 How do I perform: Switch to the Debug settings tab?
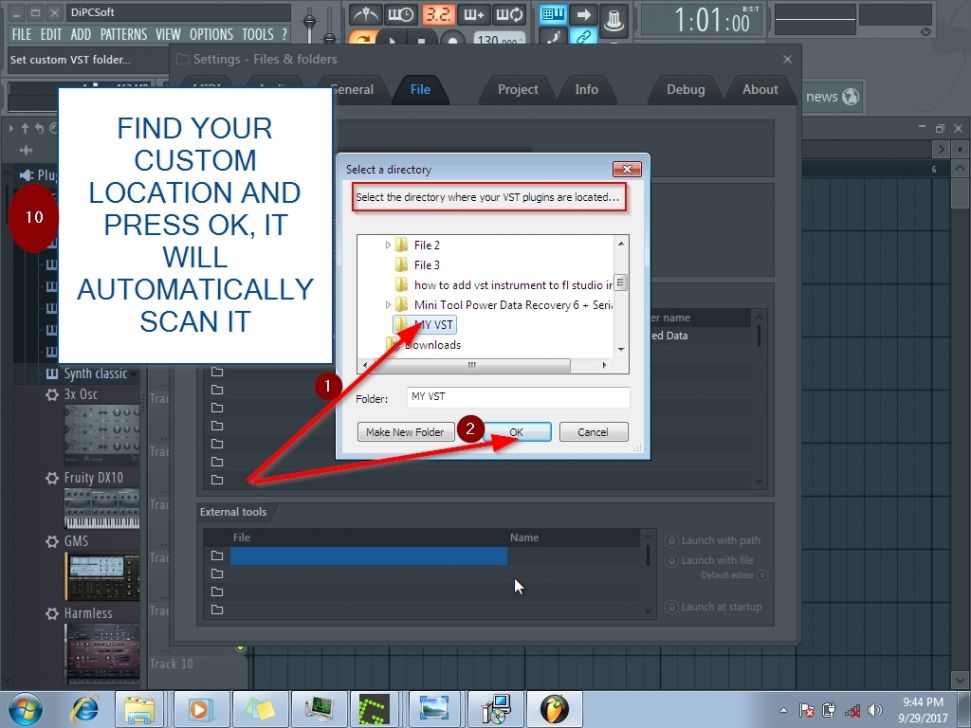[685, 90]
